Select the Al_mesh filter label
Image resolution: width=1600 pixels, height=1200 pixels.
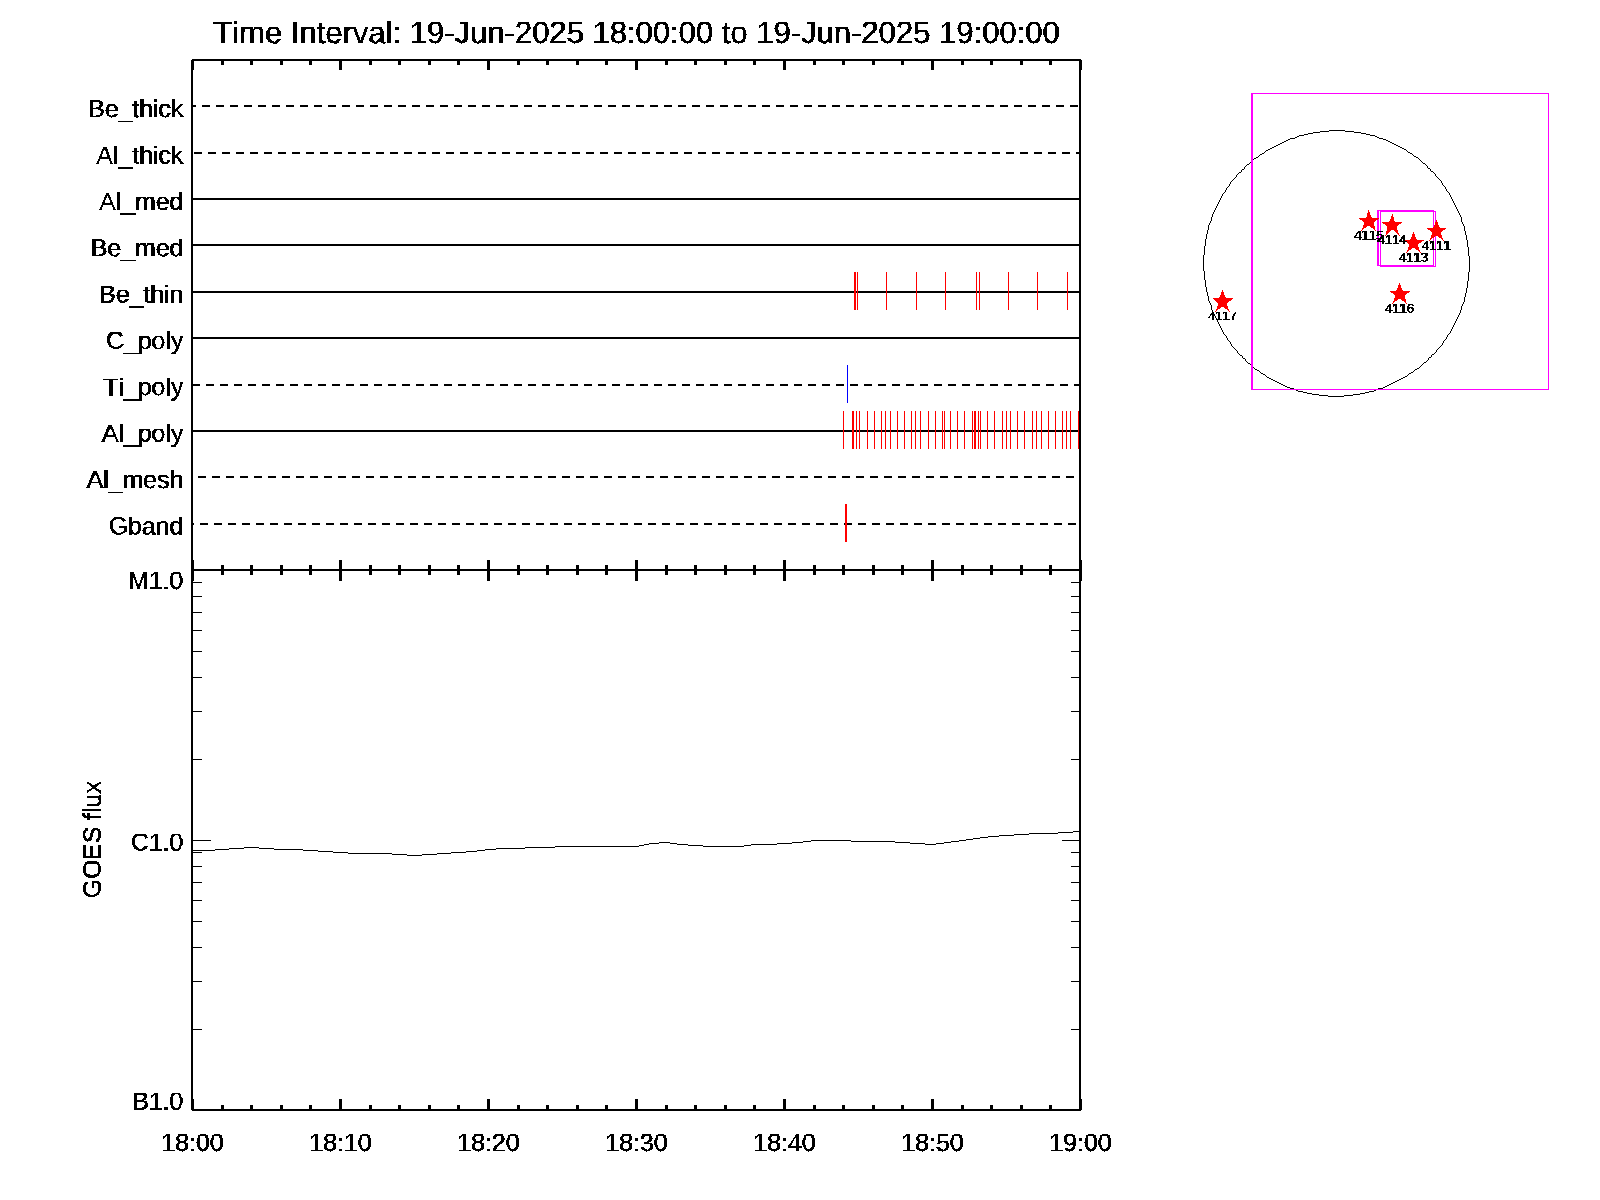point(135,480)
